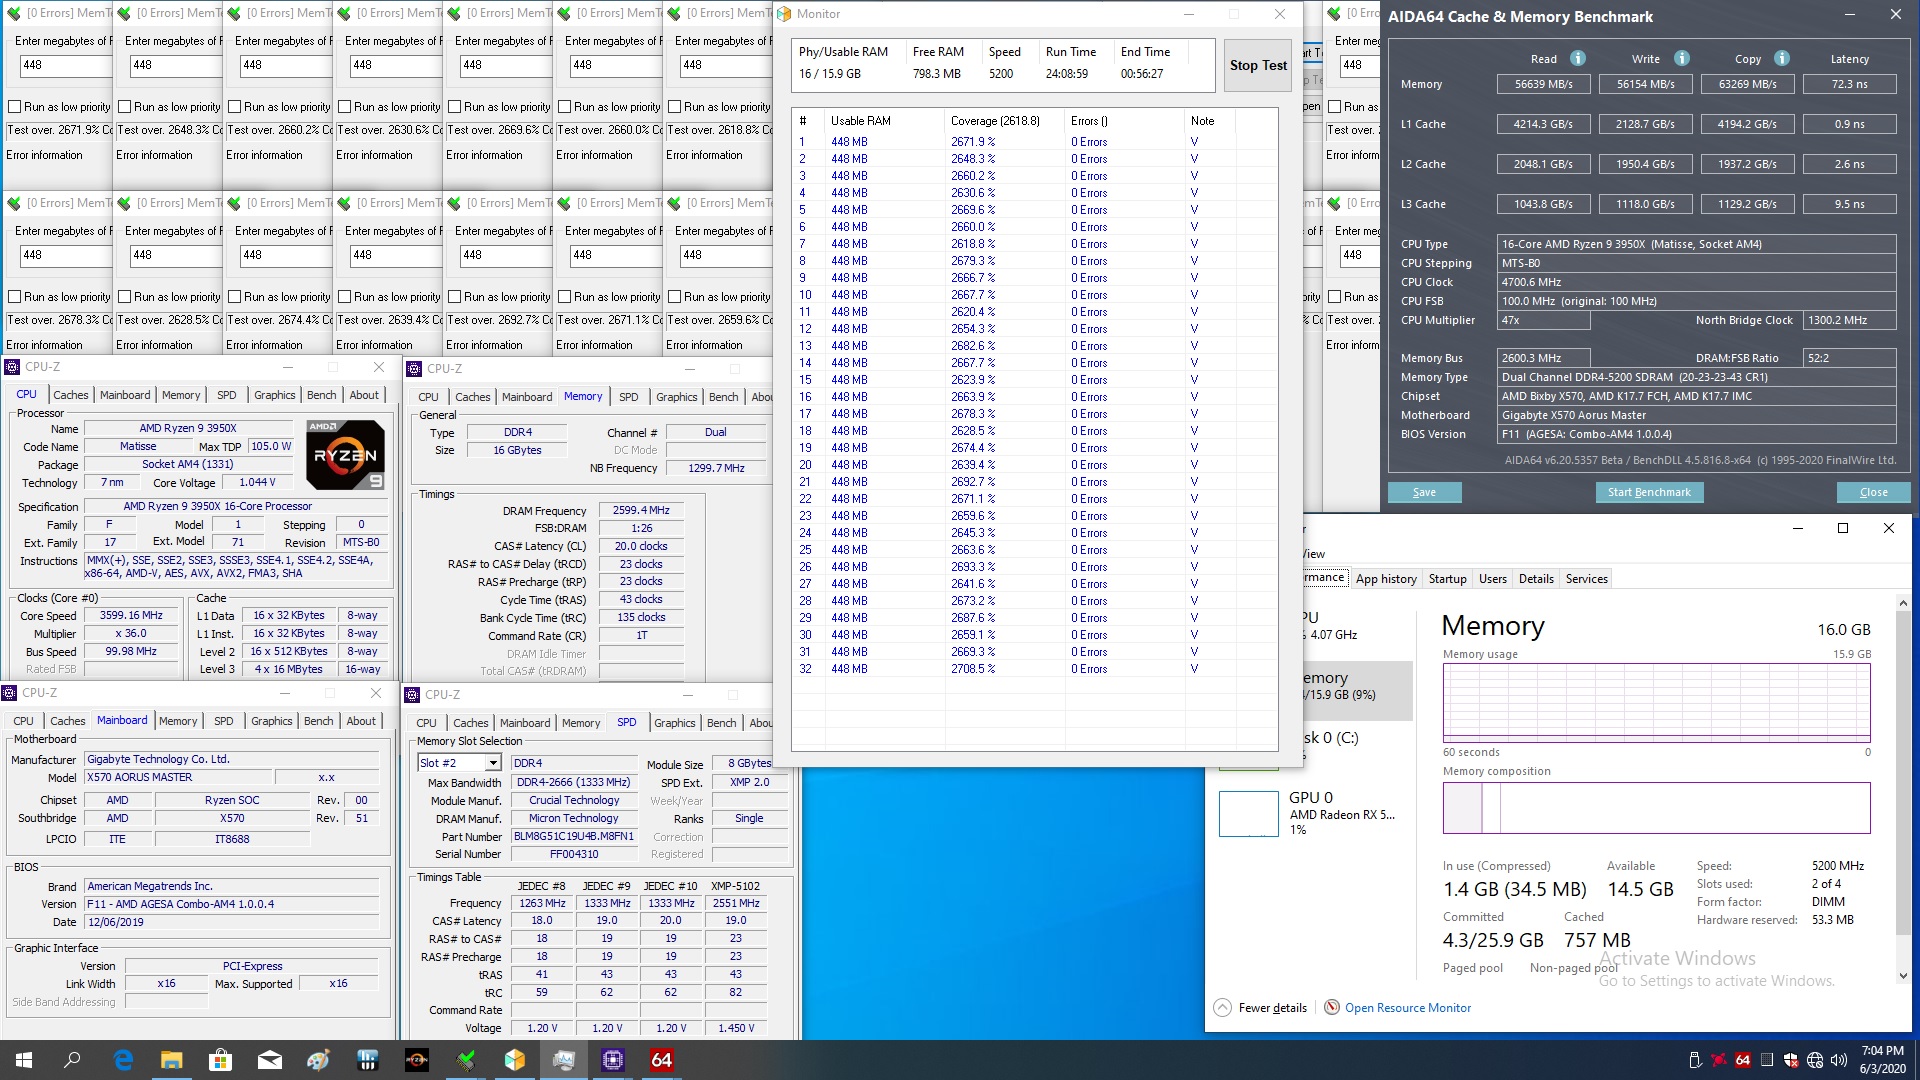Click AIDA64 system tray icon
The height and width of the screenshot is (1080, 1920).
pos(1743,1060)
